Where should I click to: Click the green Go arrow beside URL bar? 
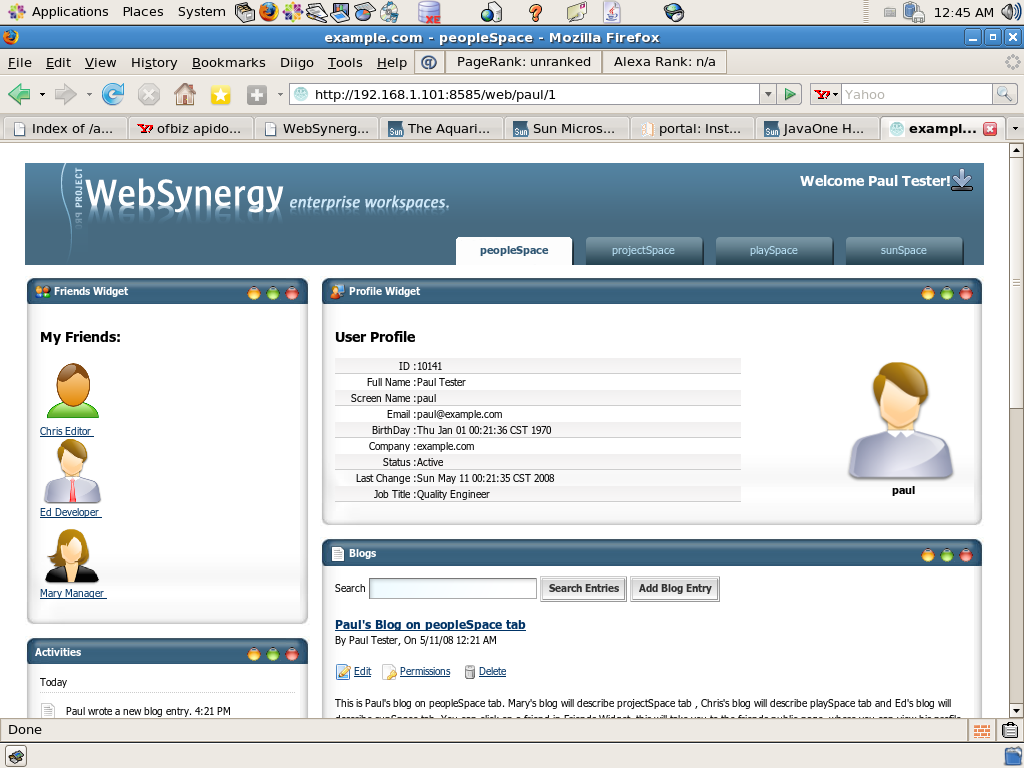[x=791, y=94]
